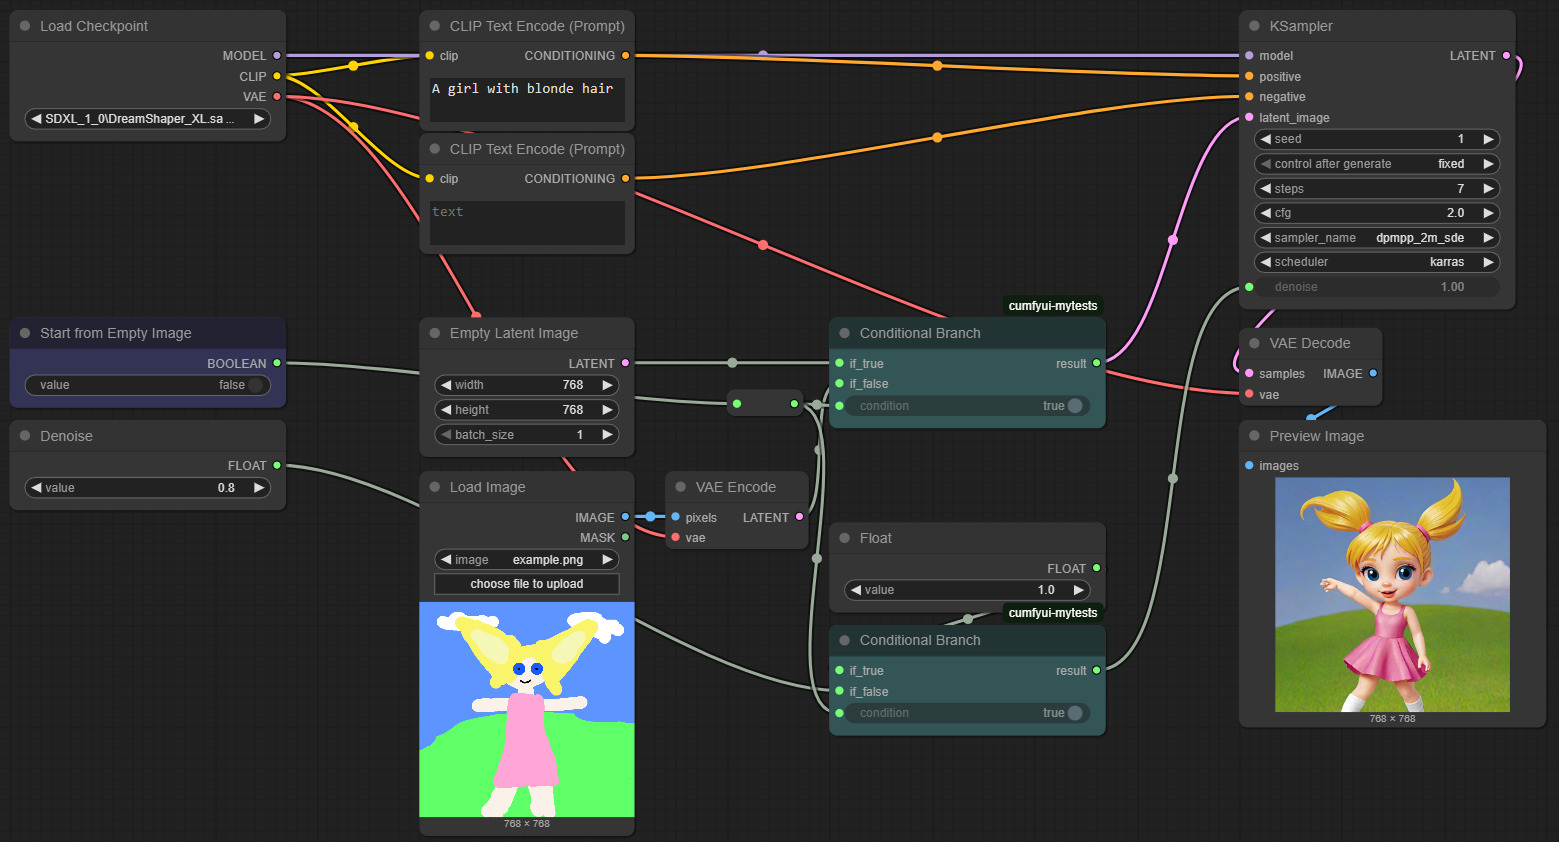Collapse the Load Image node dot

pos(435,487)
